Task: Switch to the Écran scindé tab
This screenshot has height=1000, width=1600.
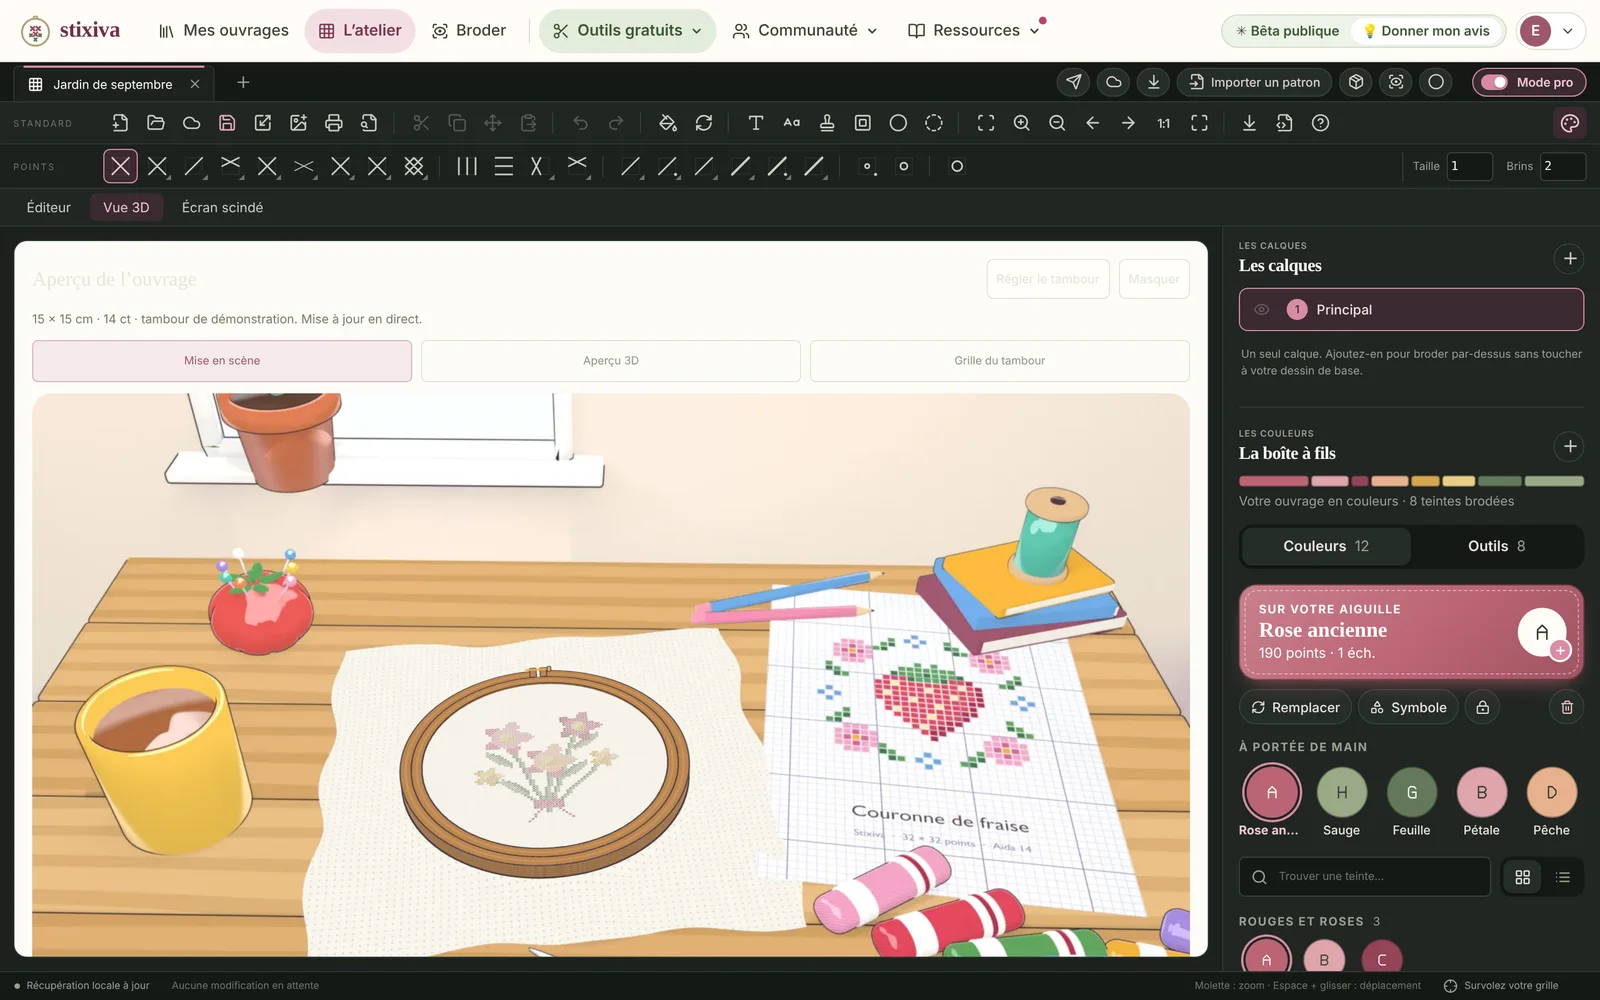Action: click(222, 208)
